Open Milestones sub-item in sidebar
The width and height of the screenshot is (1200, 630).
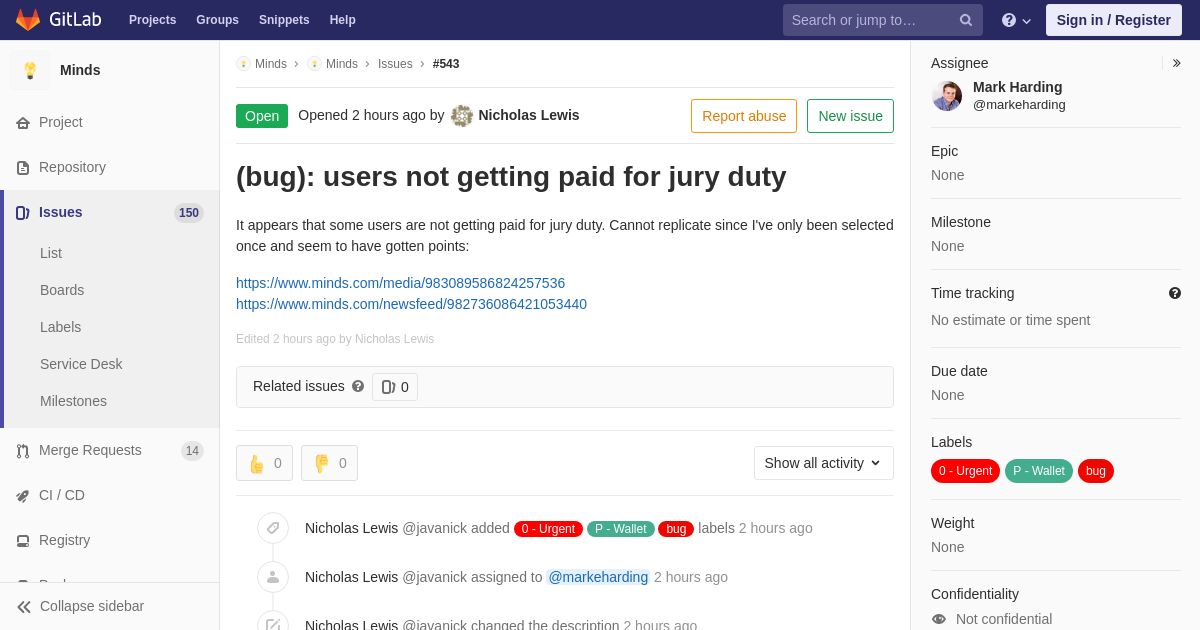[x=73, y=401]
